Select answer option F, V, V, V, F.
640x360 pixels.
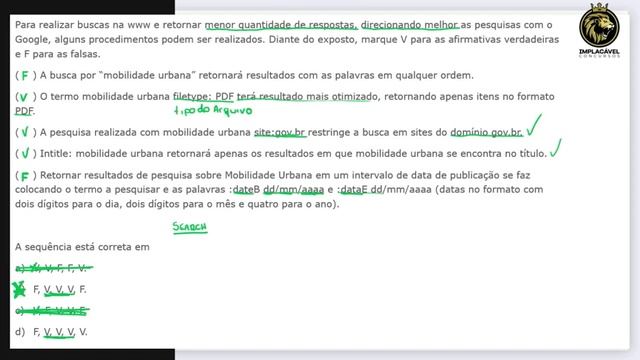[51, 289]
